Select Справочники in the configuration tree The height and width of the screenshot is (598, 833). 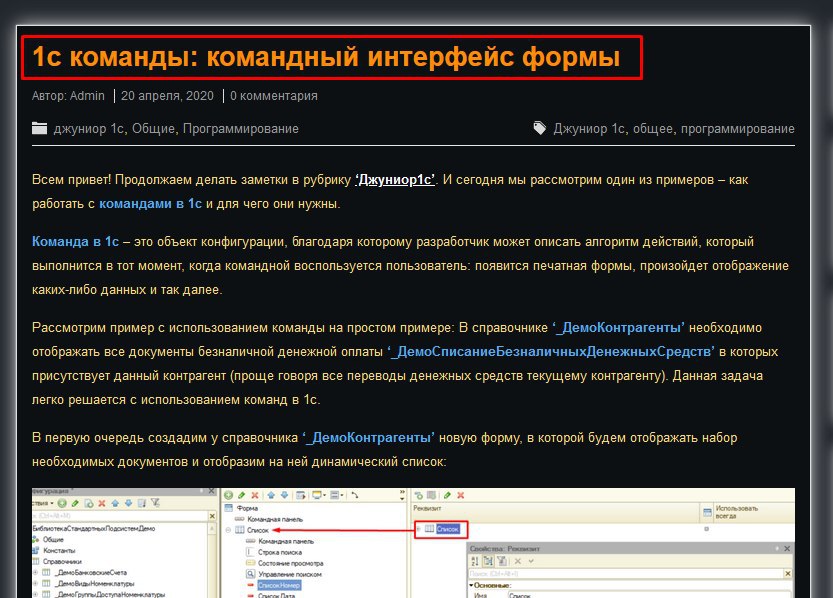62,561
